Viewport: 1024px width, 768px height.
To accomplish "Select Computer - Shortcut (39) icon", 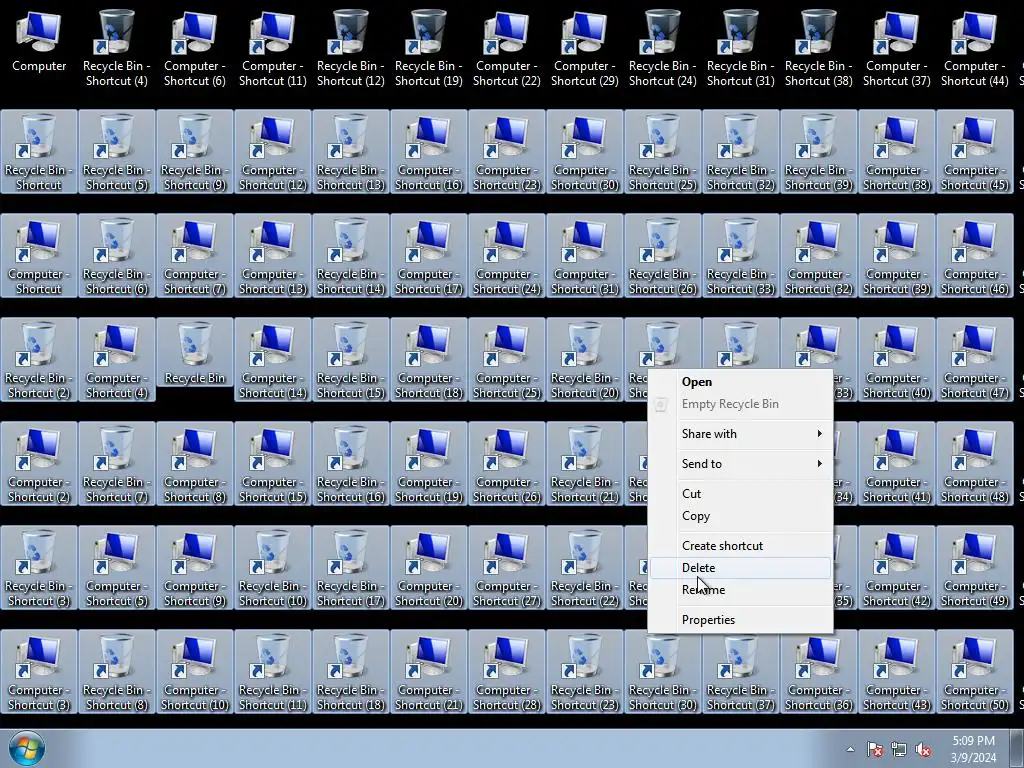I will pos(897,255).
